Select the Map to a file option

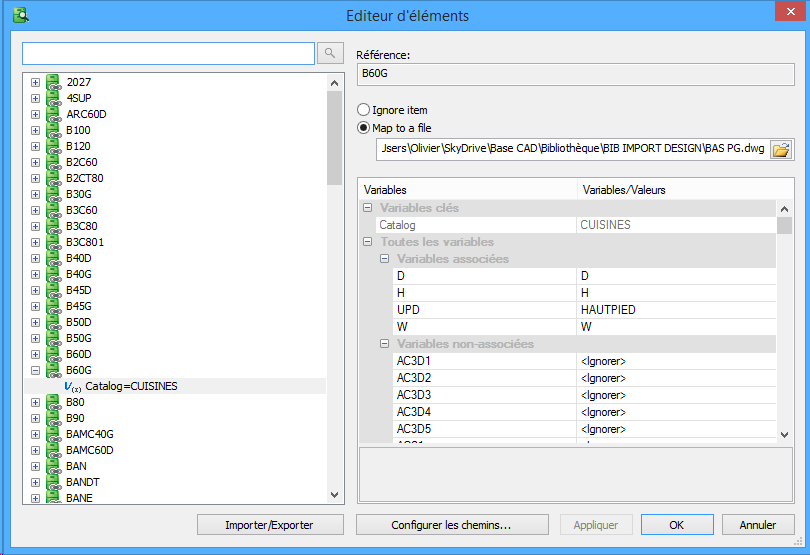coord(364,128)
